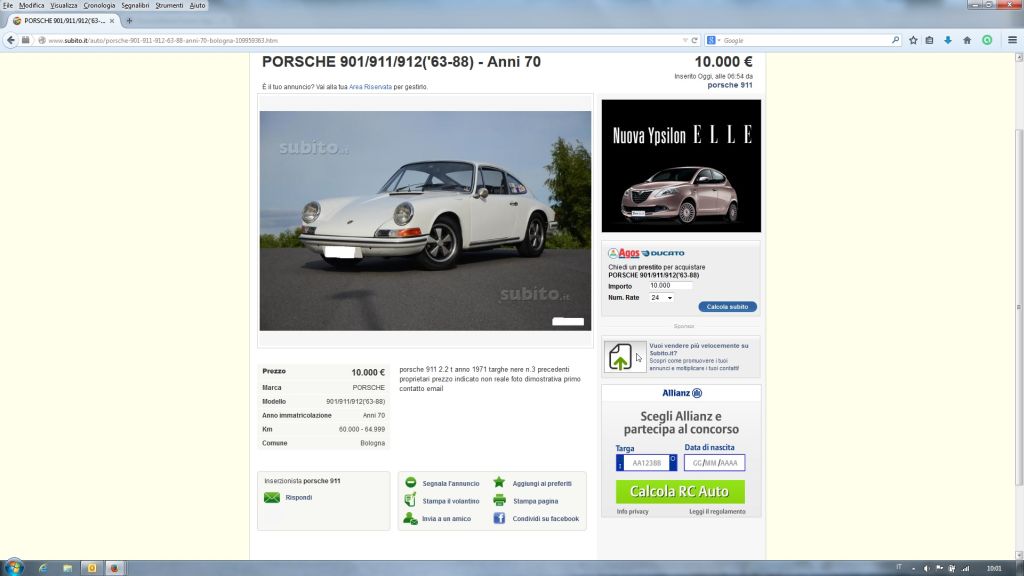Open the Num. Rate dropdown showing 24
The image size is (1024, 576).
point(661,298)
